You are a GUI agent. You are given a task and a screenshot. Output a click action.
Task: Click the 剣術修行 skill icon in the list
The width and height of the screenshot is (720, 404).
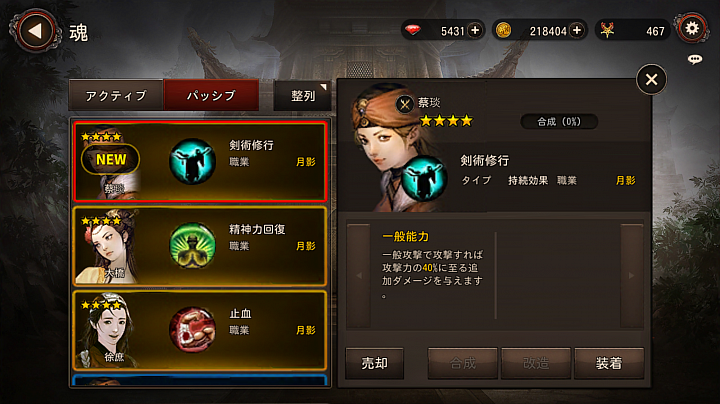pyautogui.click(x=192, y=161)
